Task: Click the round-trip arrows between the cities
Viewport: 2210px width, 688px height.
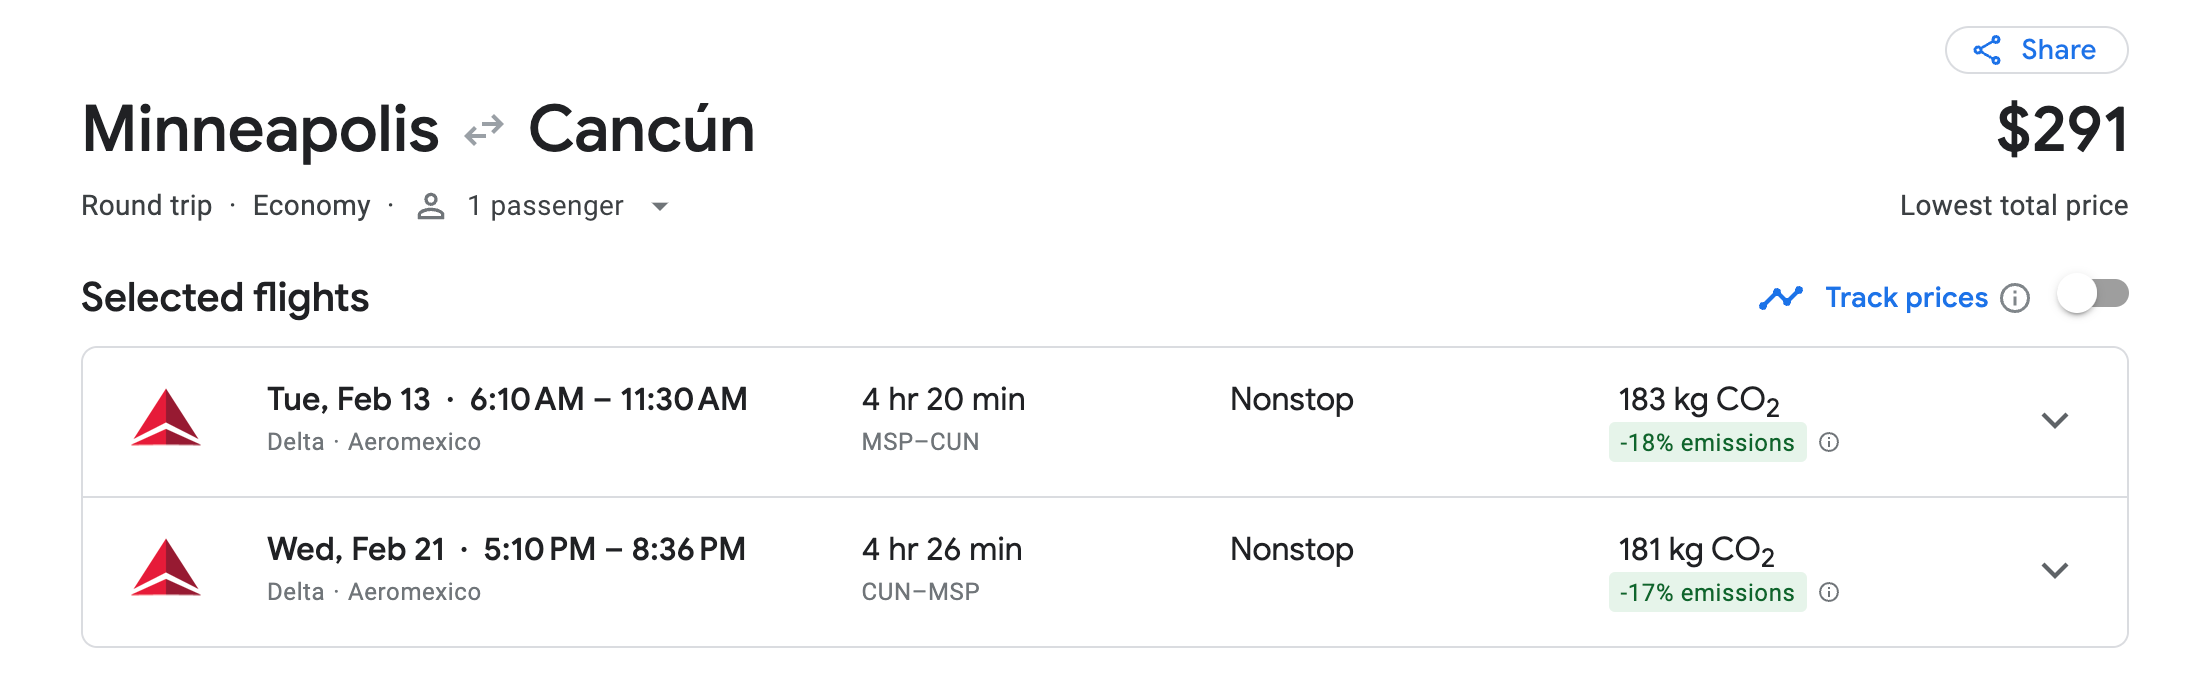Action: point(484,131)
